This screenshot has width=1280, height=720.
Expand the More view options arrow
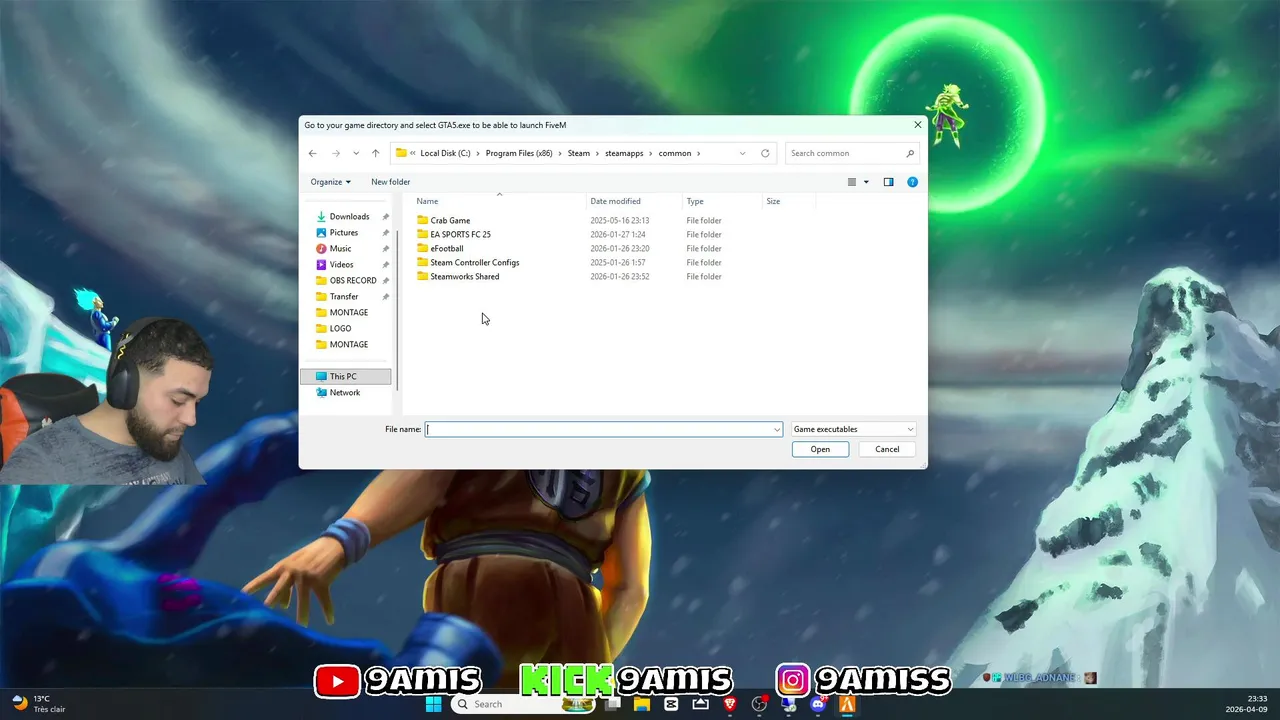(x=866, y=182)
